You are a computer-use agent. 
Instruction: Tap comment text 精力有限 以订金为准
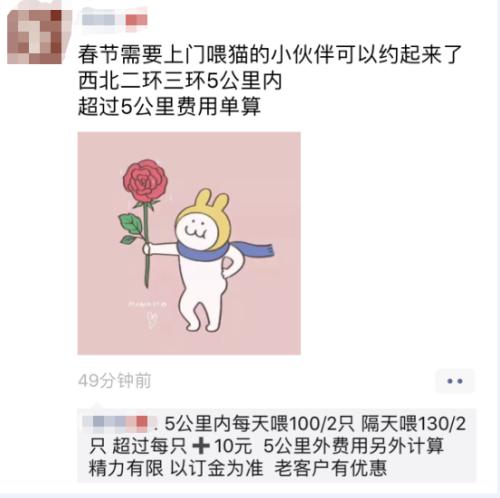[176, 468]
